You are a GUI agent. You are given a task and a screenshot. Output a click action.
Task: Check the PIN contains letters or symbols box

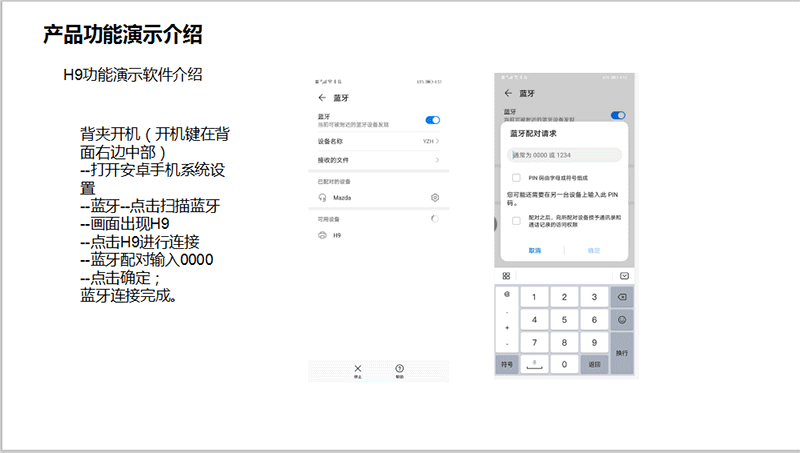coord(516,177)
